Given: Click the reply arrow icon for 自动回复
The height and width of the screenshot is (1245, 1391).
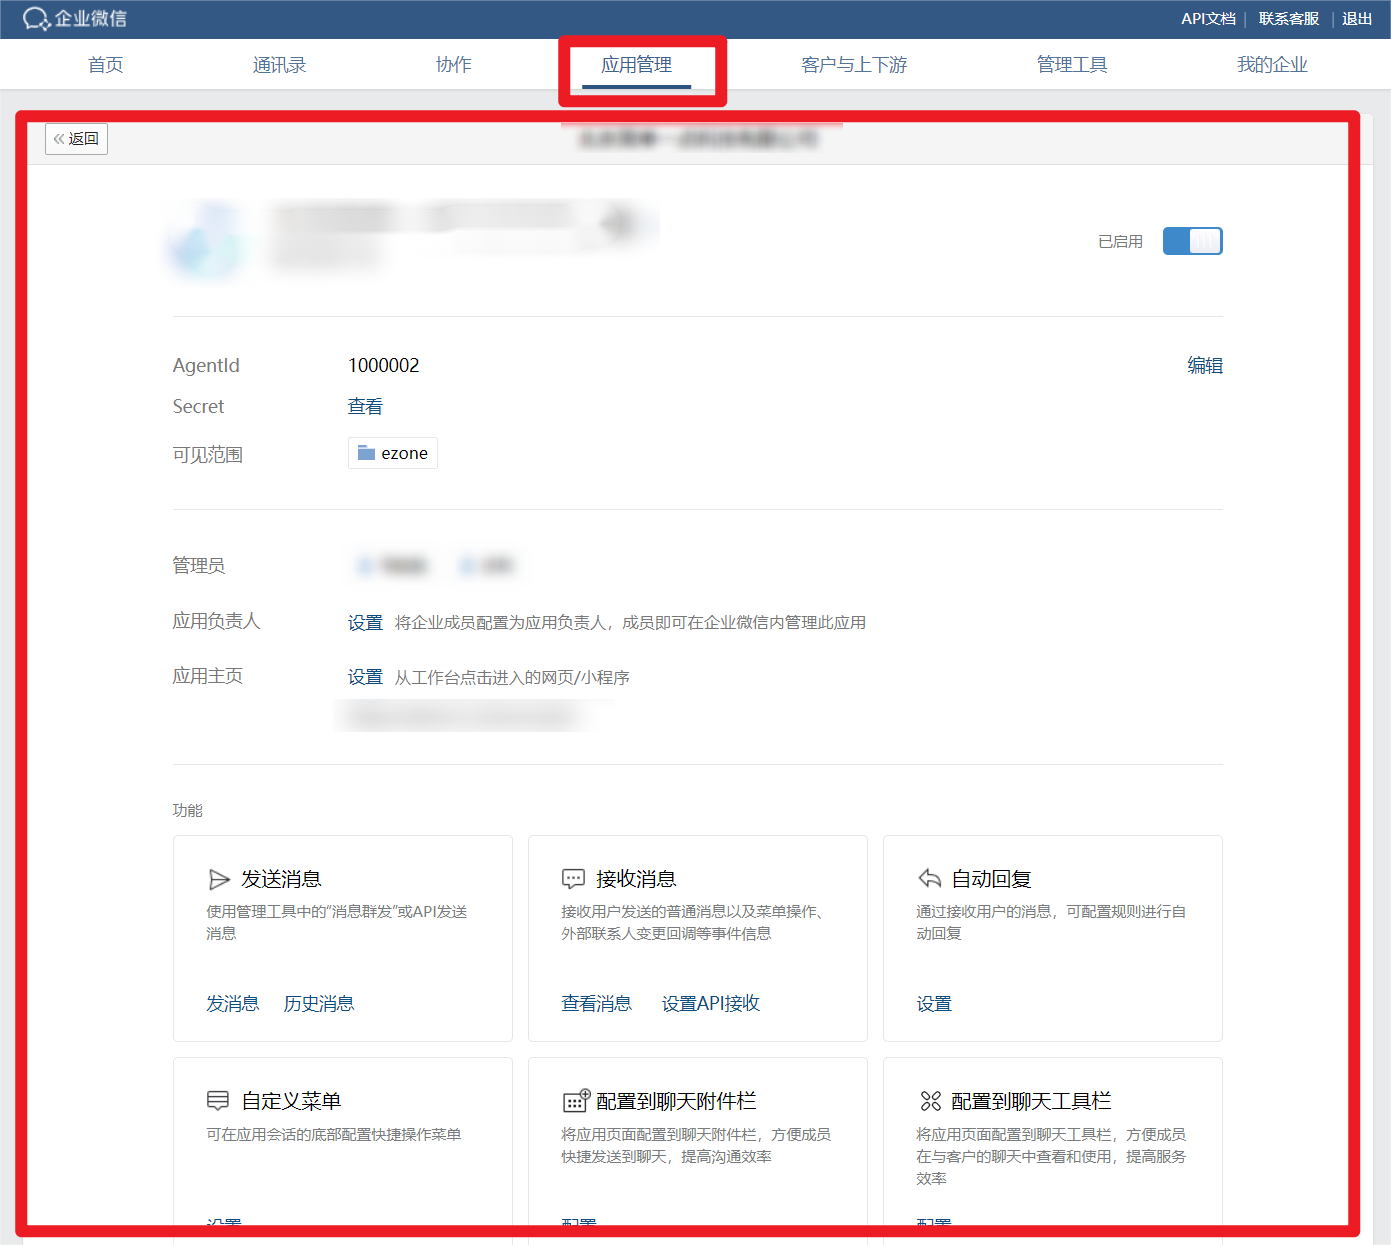Looking at the screenshot, I should coord(928,879).
